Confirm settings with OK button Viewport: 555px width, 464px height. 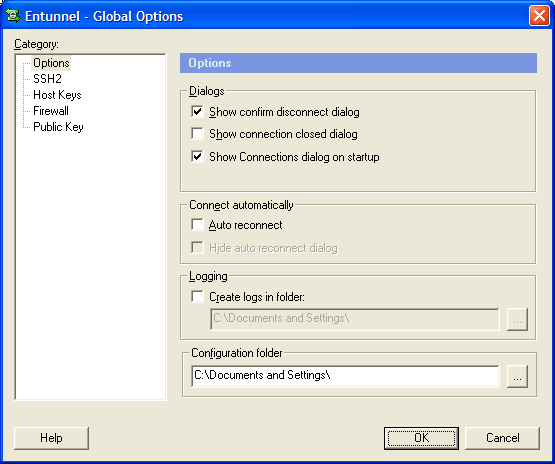point(421,438)
